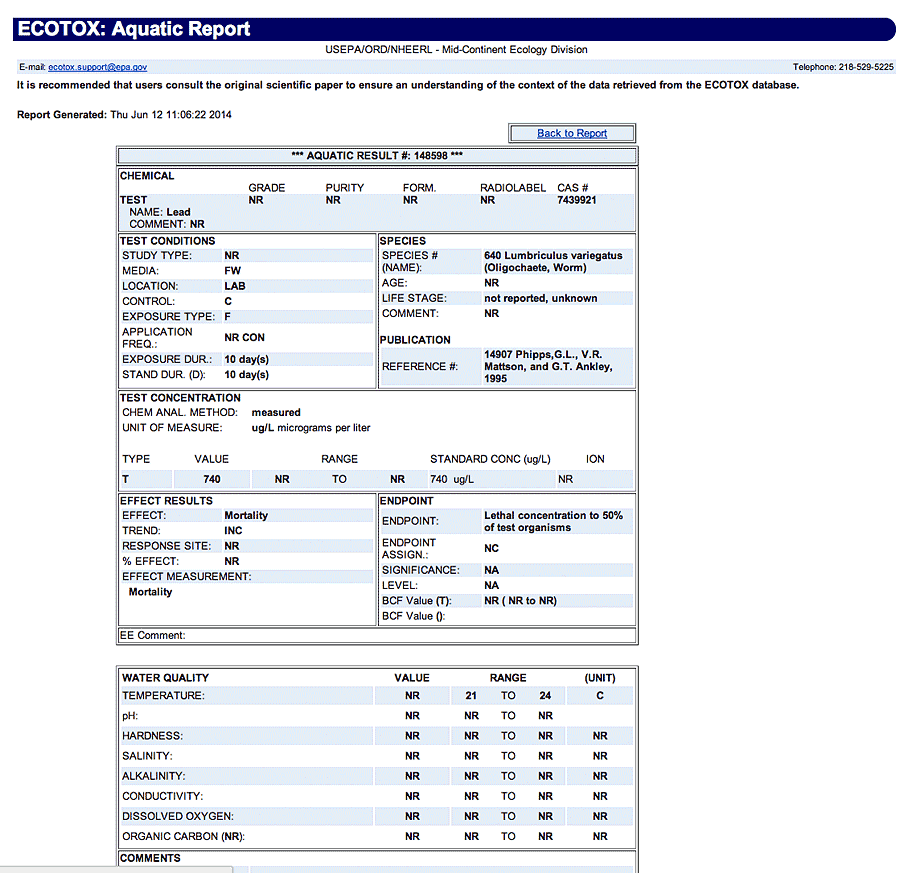Click the Back to Report button
Image resolution: width=900 pixels, height=873 pixels.
pyautogui.click(x=571, y=133)
